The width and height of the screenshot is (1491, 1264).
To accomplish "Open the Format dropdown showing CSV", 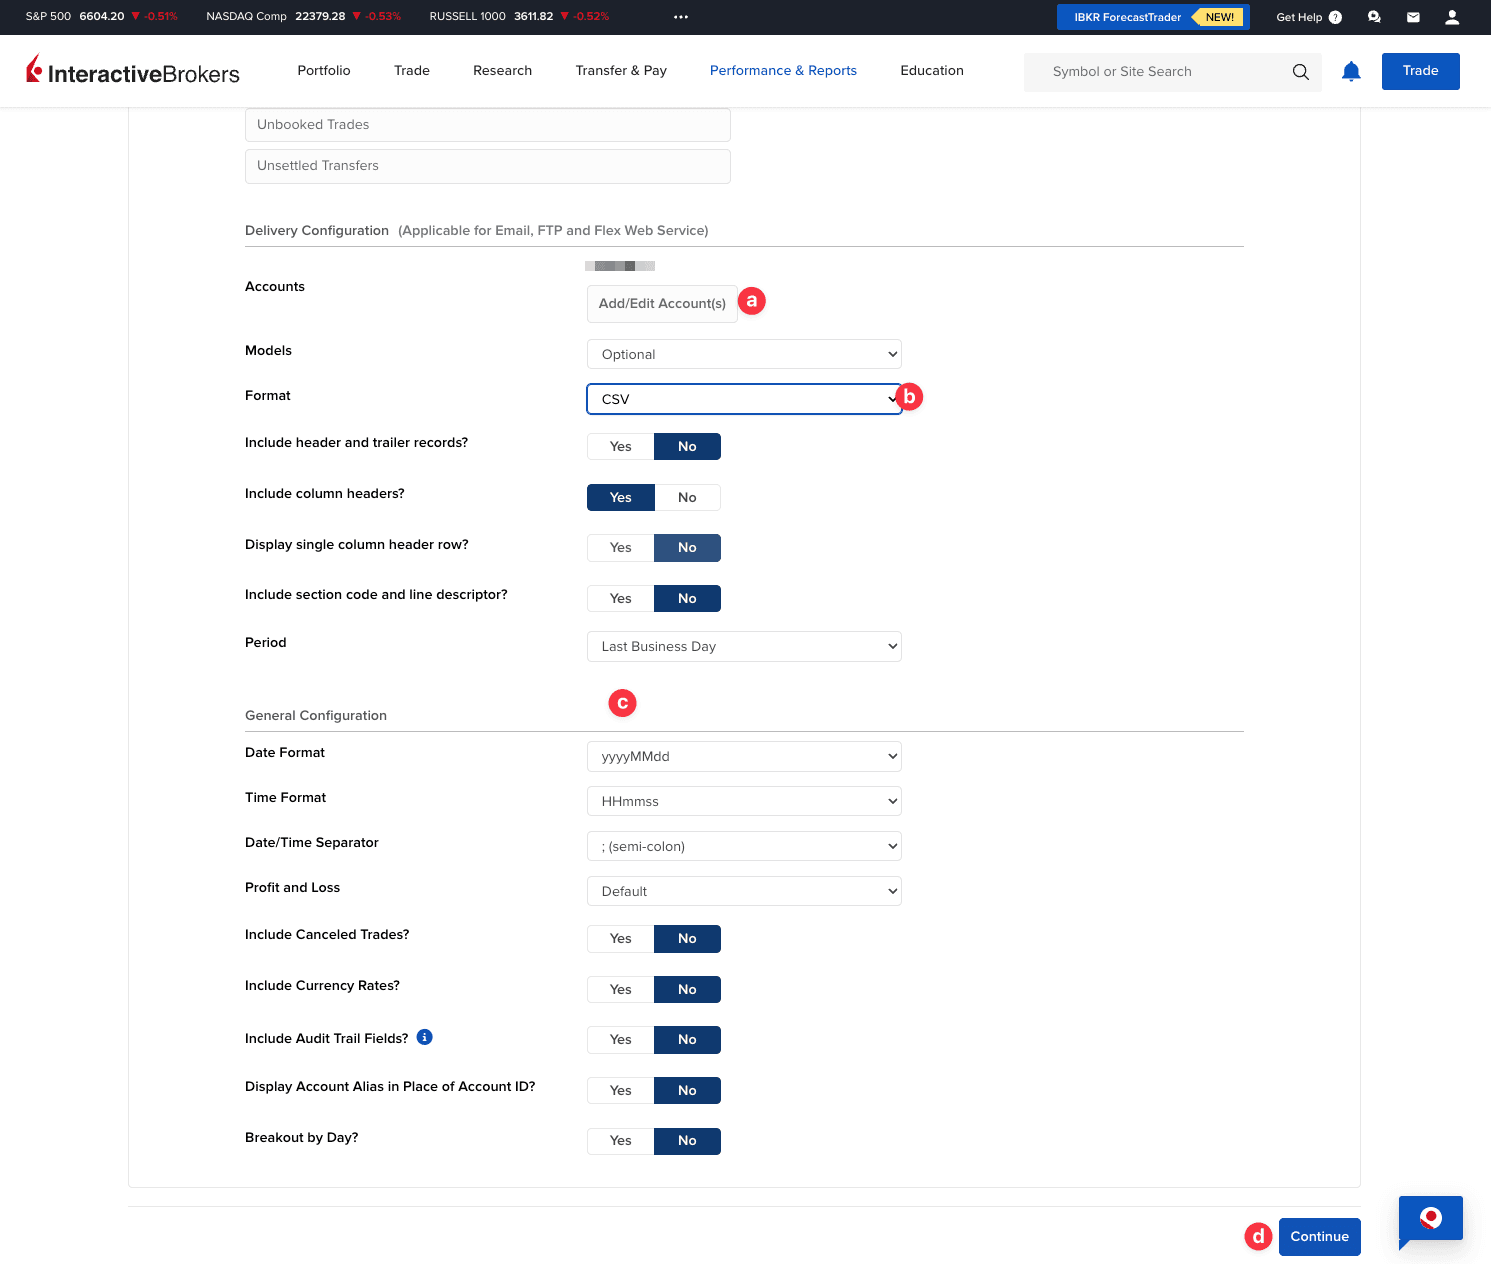I will (743, 398).
